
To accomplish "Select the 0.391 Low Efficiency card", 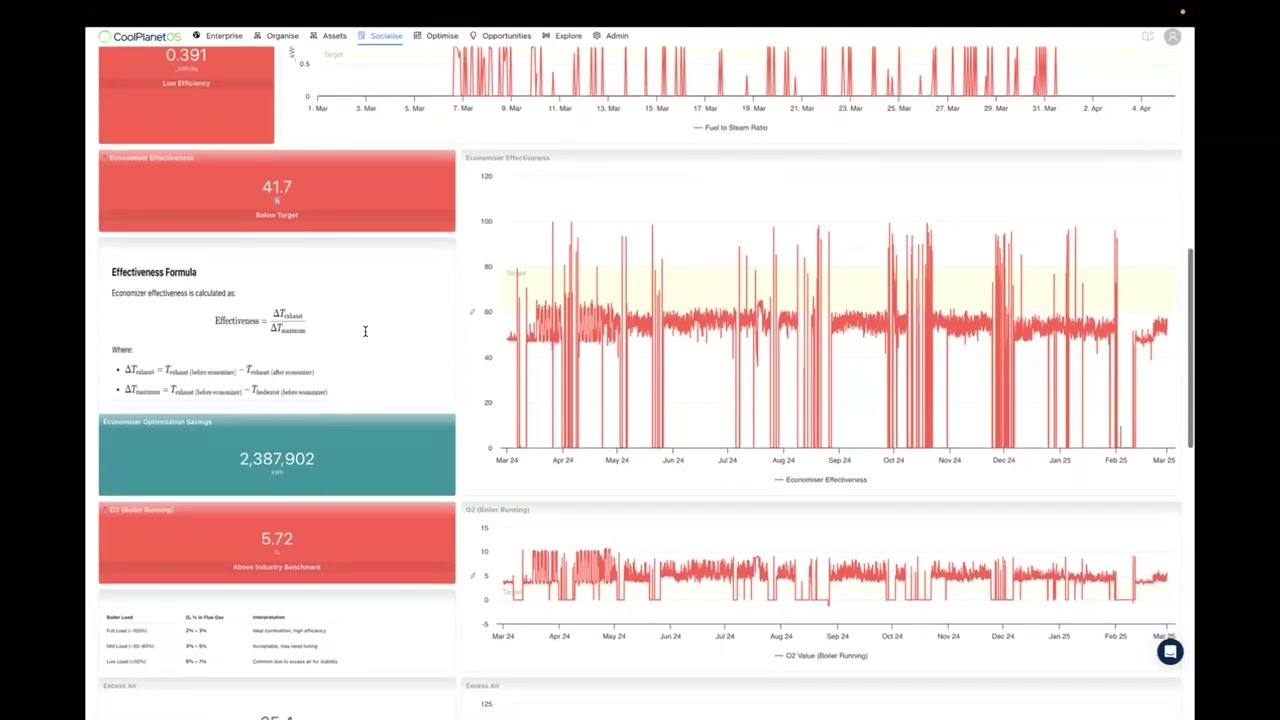I will [186, 93].
